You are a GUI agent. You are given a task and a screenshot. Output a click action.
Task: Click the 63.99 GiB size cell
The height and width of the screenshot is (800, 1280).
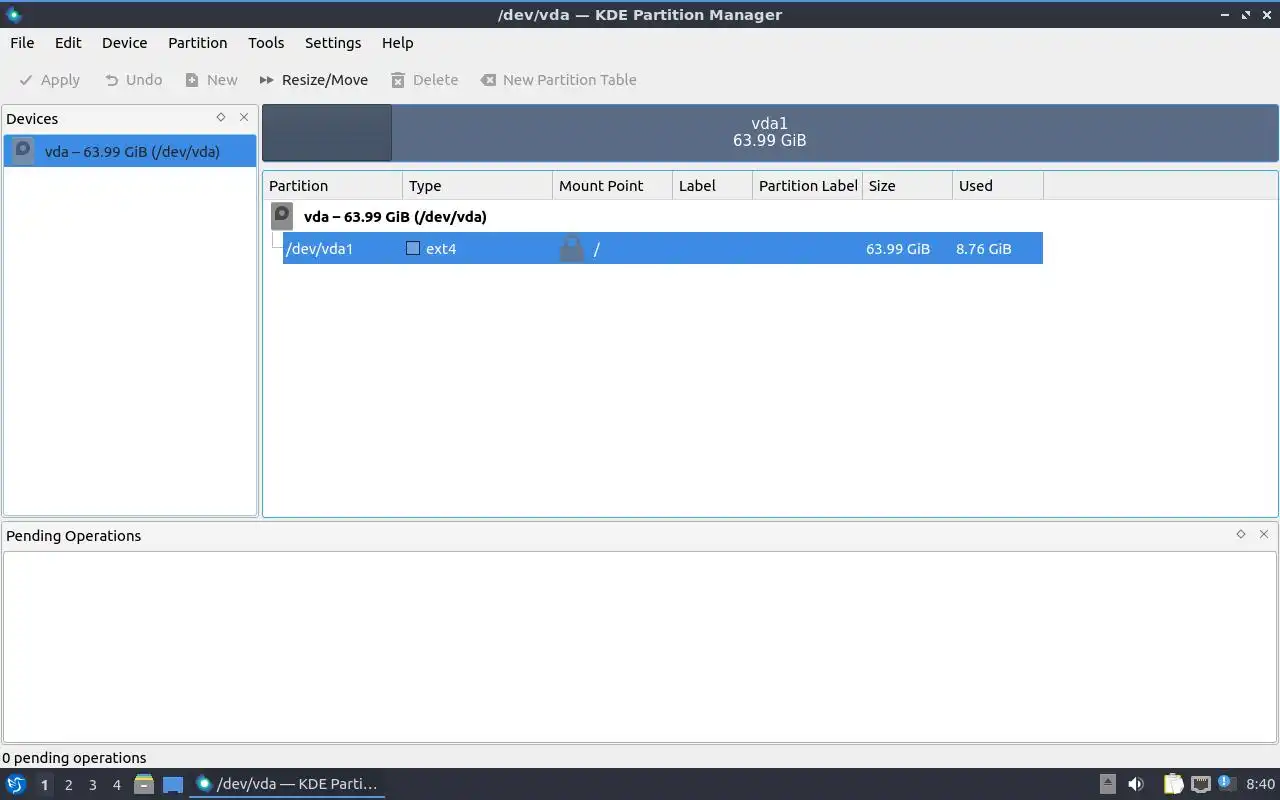pos(898,249)
